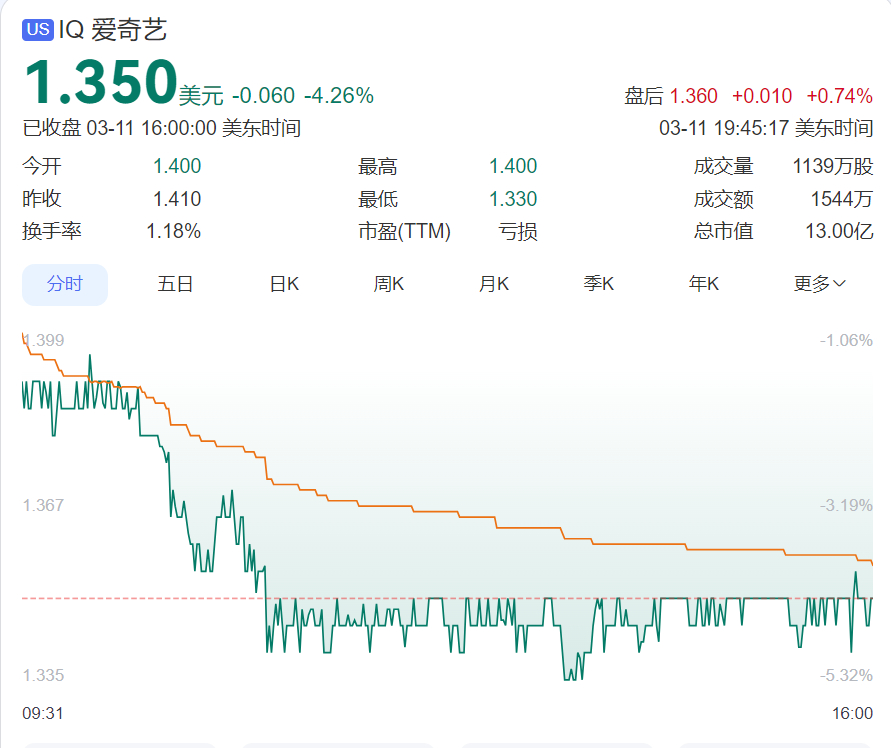Click the 最高 value 1.400
Image resolution: width=891 pixels, height=748 pixels.
(513, 166)
